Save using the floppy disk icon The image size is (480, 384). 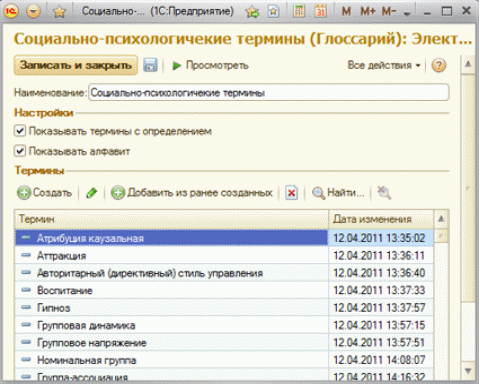[150, 65]
